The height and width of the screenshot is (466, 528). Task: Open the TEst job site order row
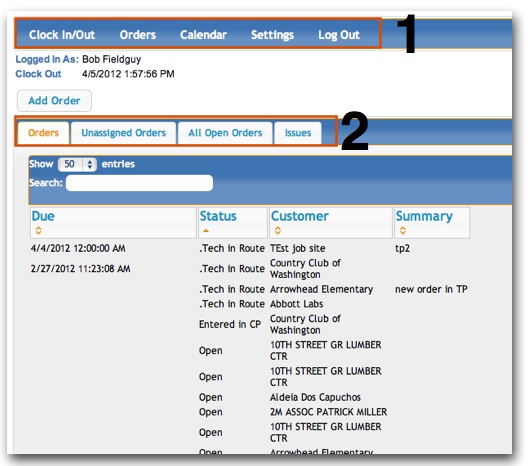point(249,248)
